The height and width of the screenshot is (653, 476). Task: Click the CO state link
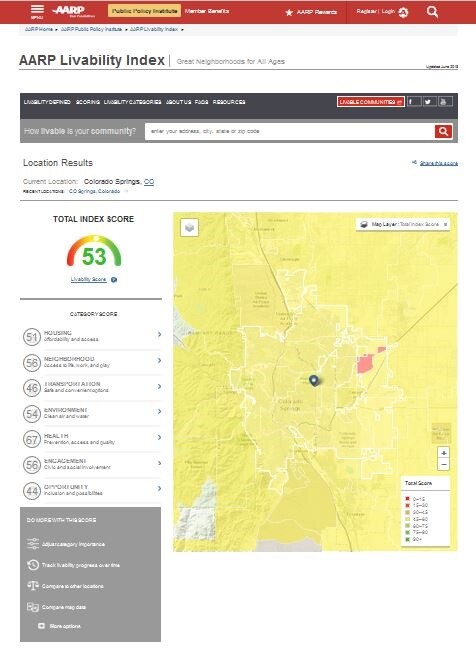[149, 182]
